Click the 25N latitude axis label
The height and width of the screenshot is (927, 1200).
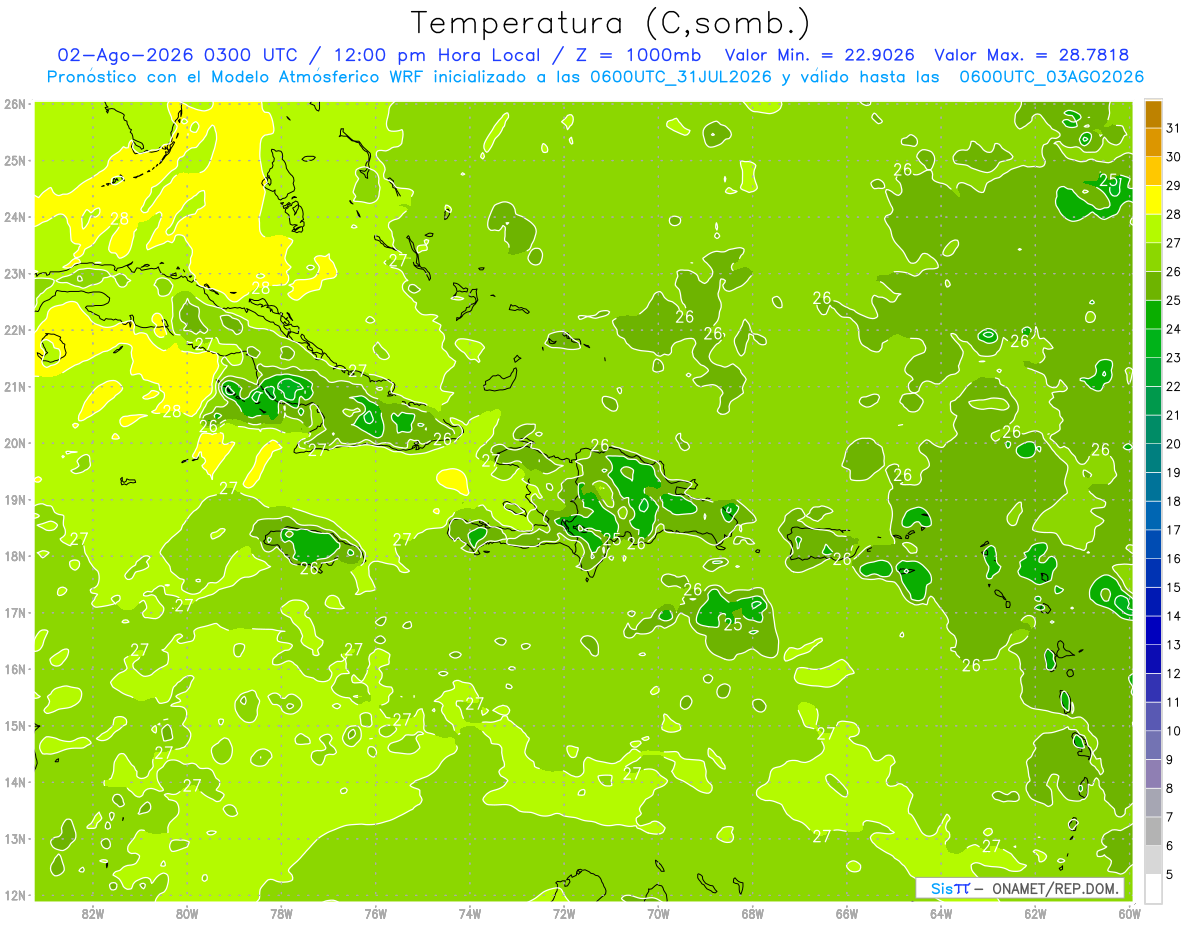tap(15, 160)
